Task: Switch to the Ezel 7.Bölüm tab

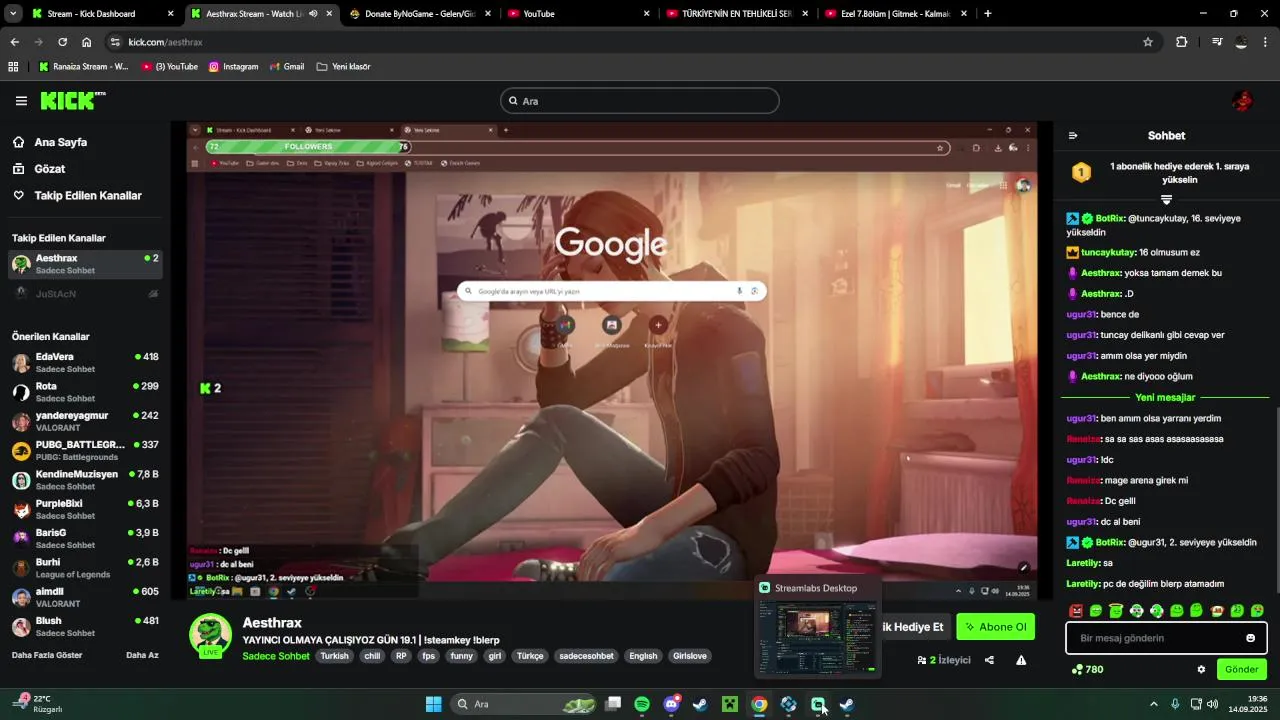Action: click(x=896, y=14)
